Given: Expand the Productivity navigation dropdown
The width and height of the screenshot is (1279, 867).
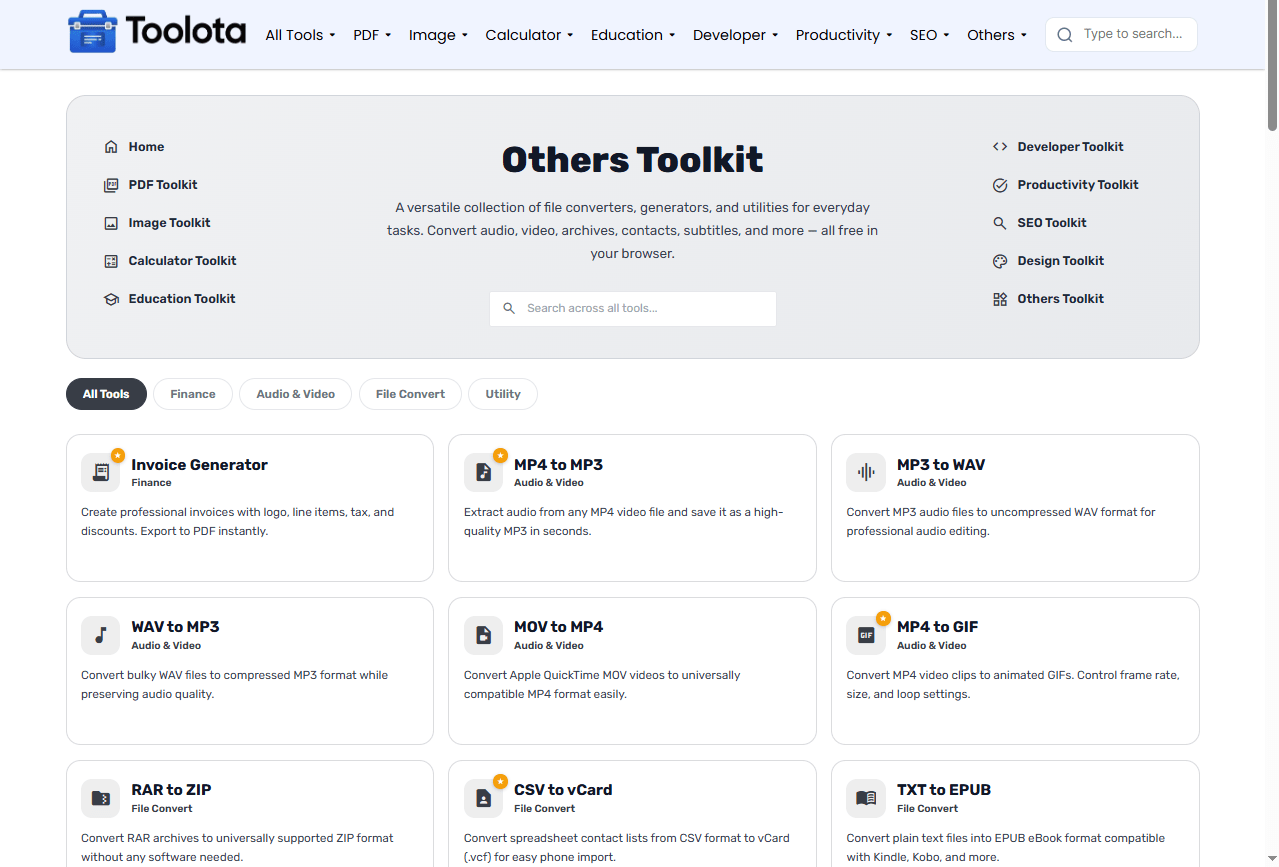Looking at the screenshot, I should coord(844,35).
